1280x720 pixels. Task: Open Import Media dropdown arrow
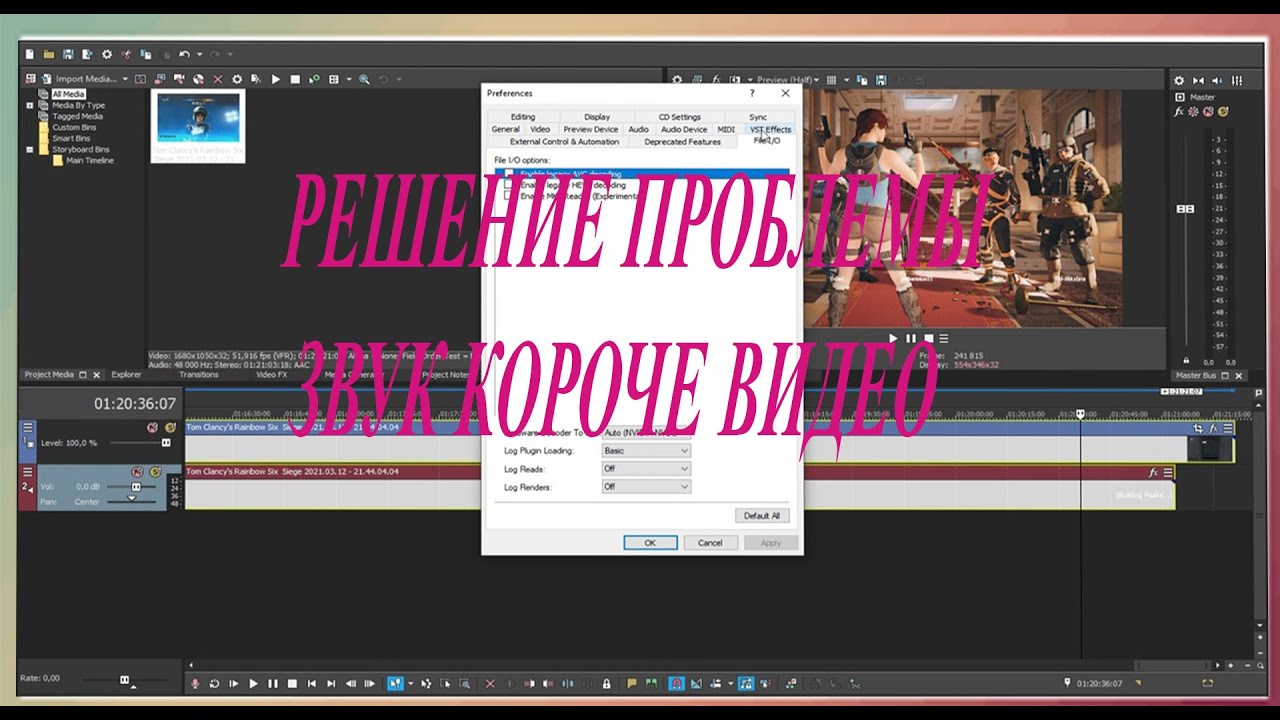click(x=125, y=79)
